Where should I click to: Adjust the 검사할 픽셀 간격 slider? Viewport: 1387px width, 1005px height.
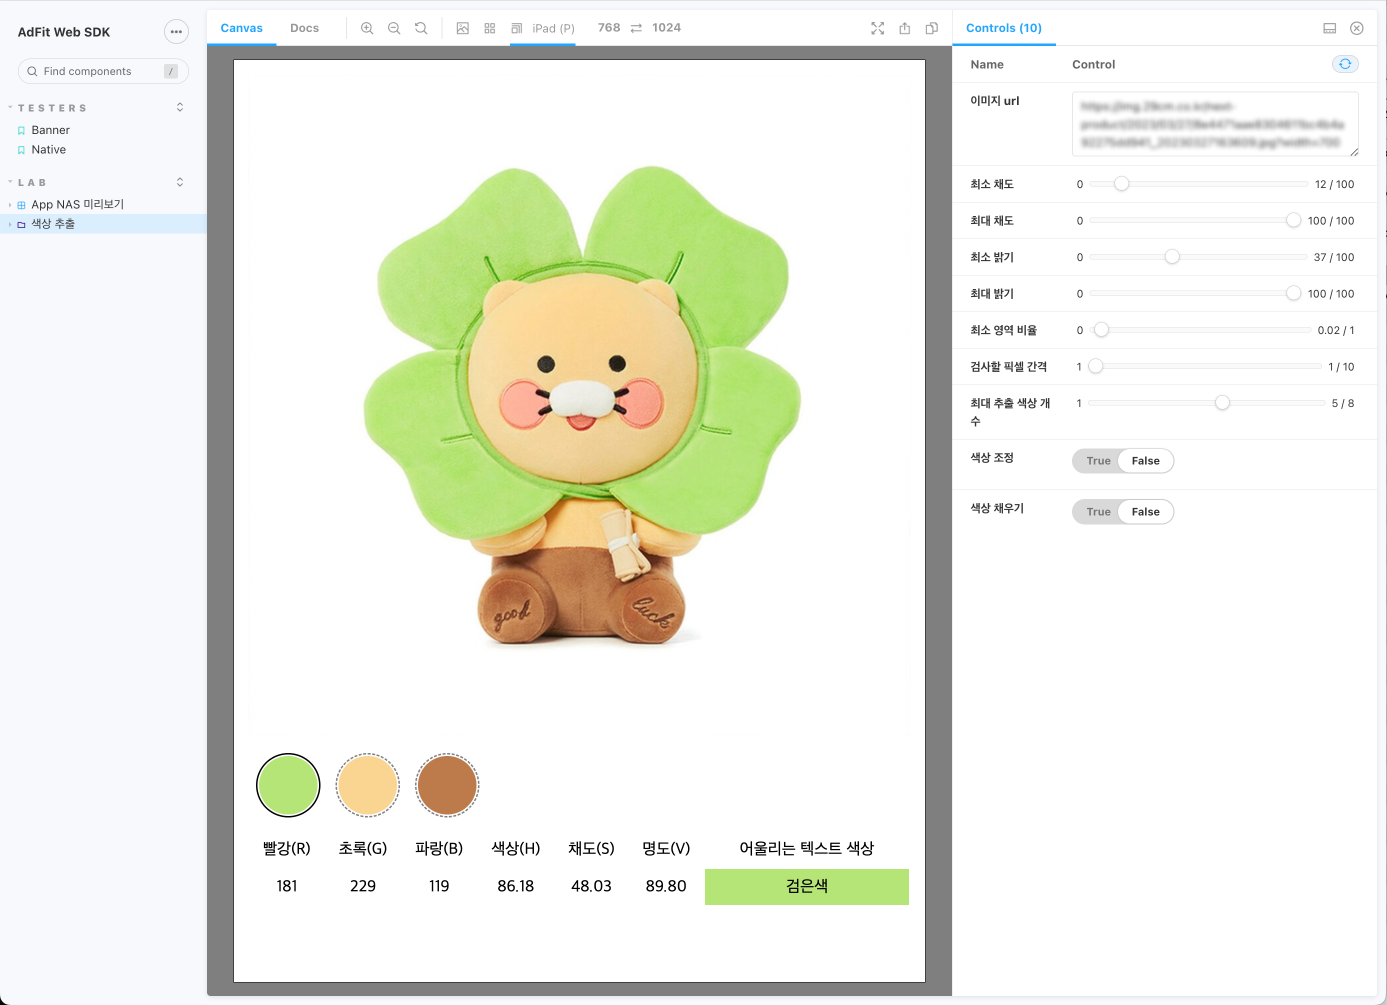1205,367
